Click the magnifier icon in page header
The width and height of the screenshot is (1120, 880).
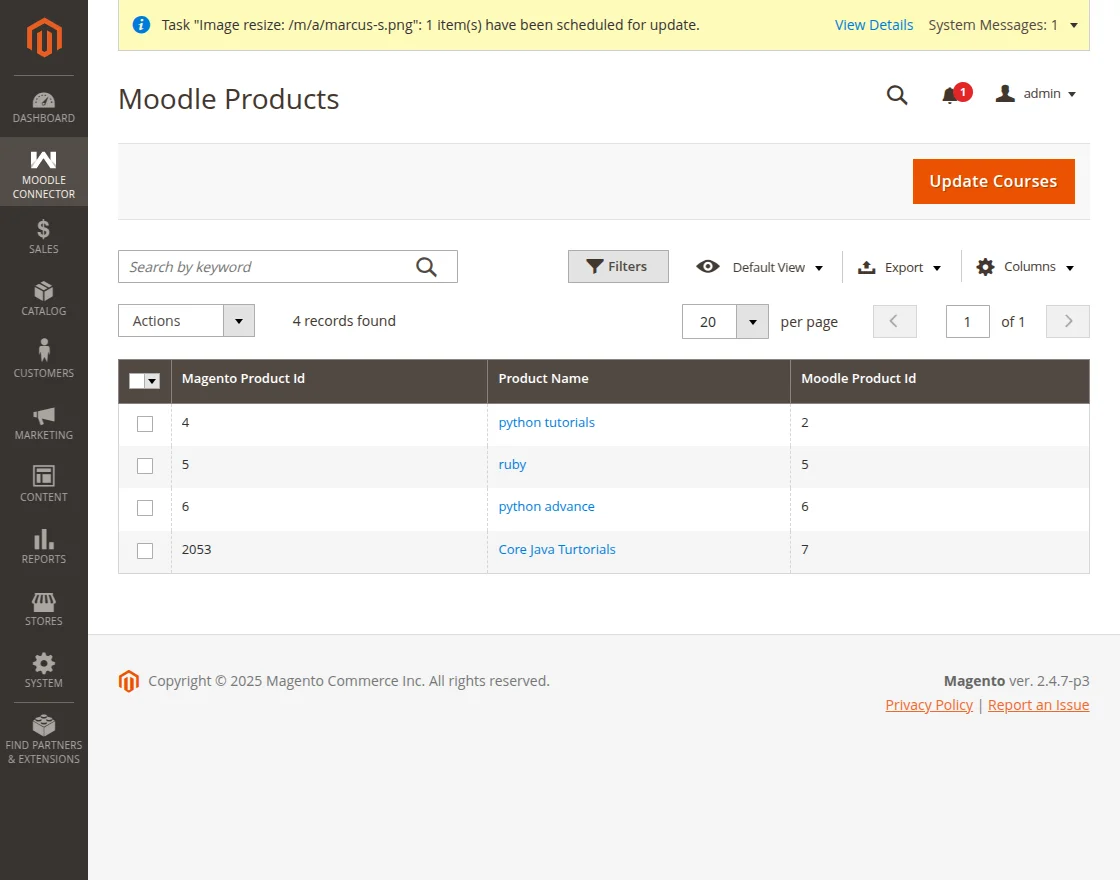coord(897,95)
